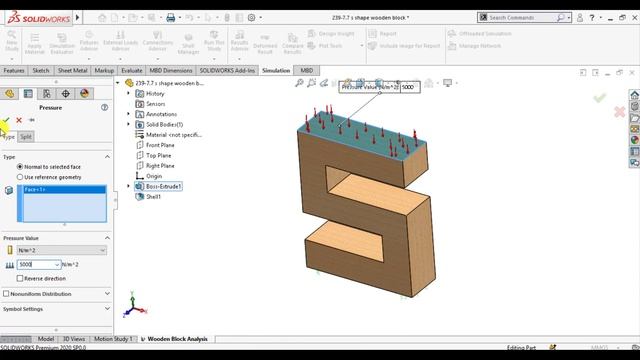Viewport: 640px width, 360px height.
Task: Expand the Boss-Extrude1 feature node
Action: [x=129, y=186]
